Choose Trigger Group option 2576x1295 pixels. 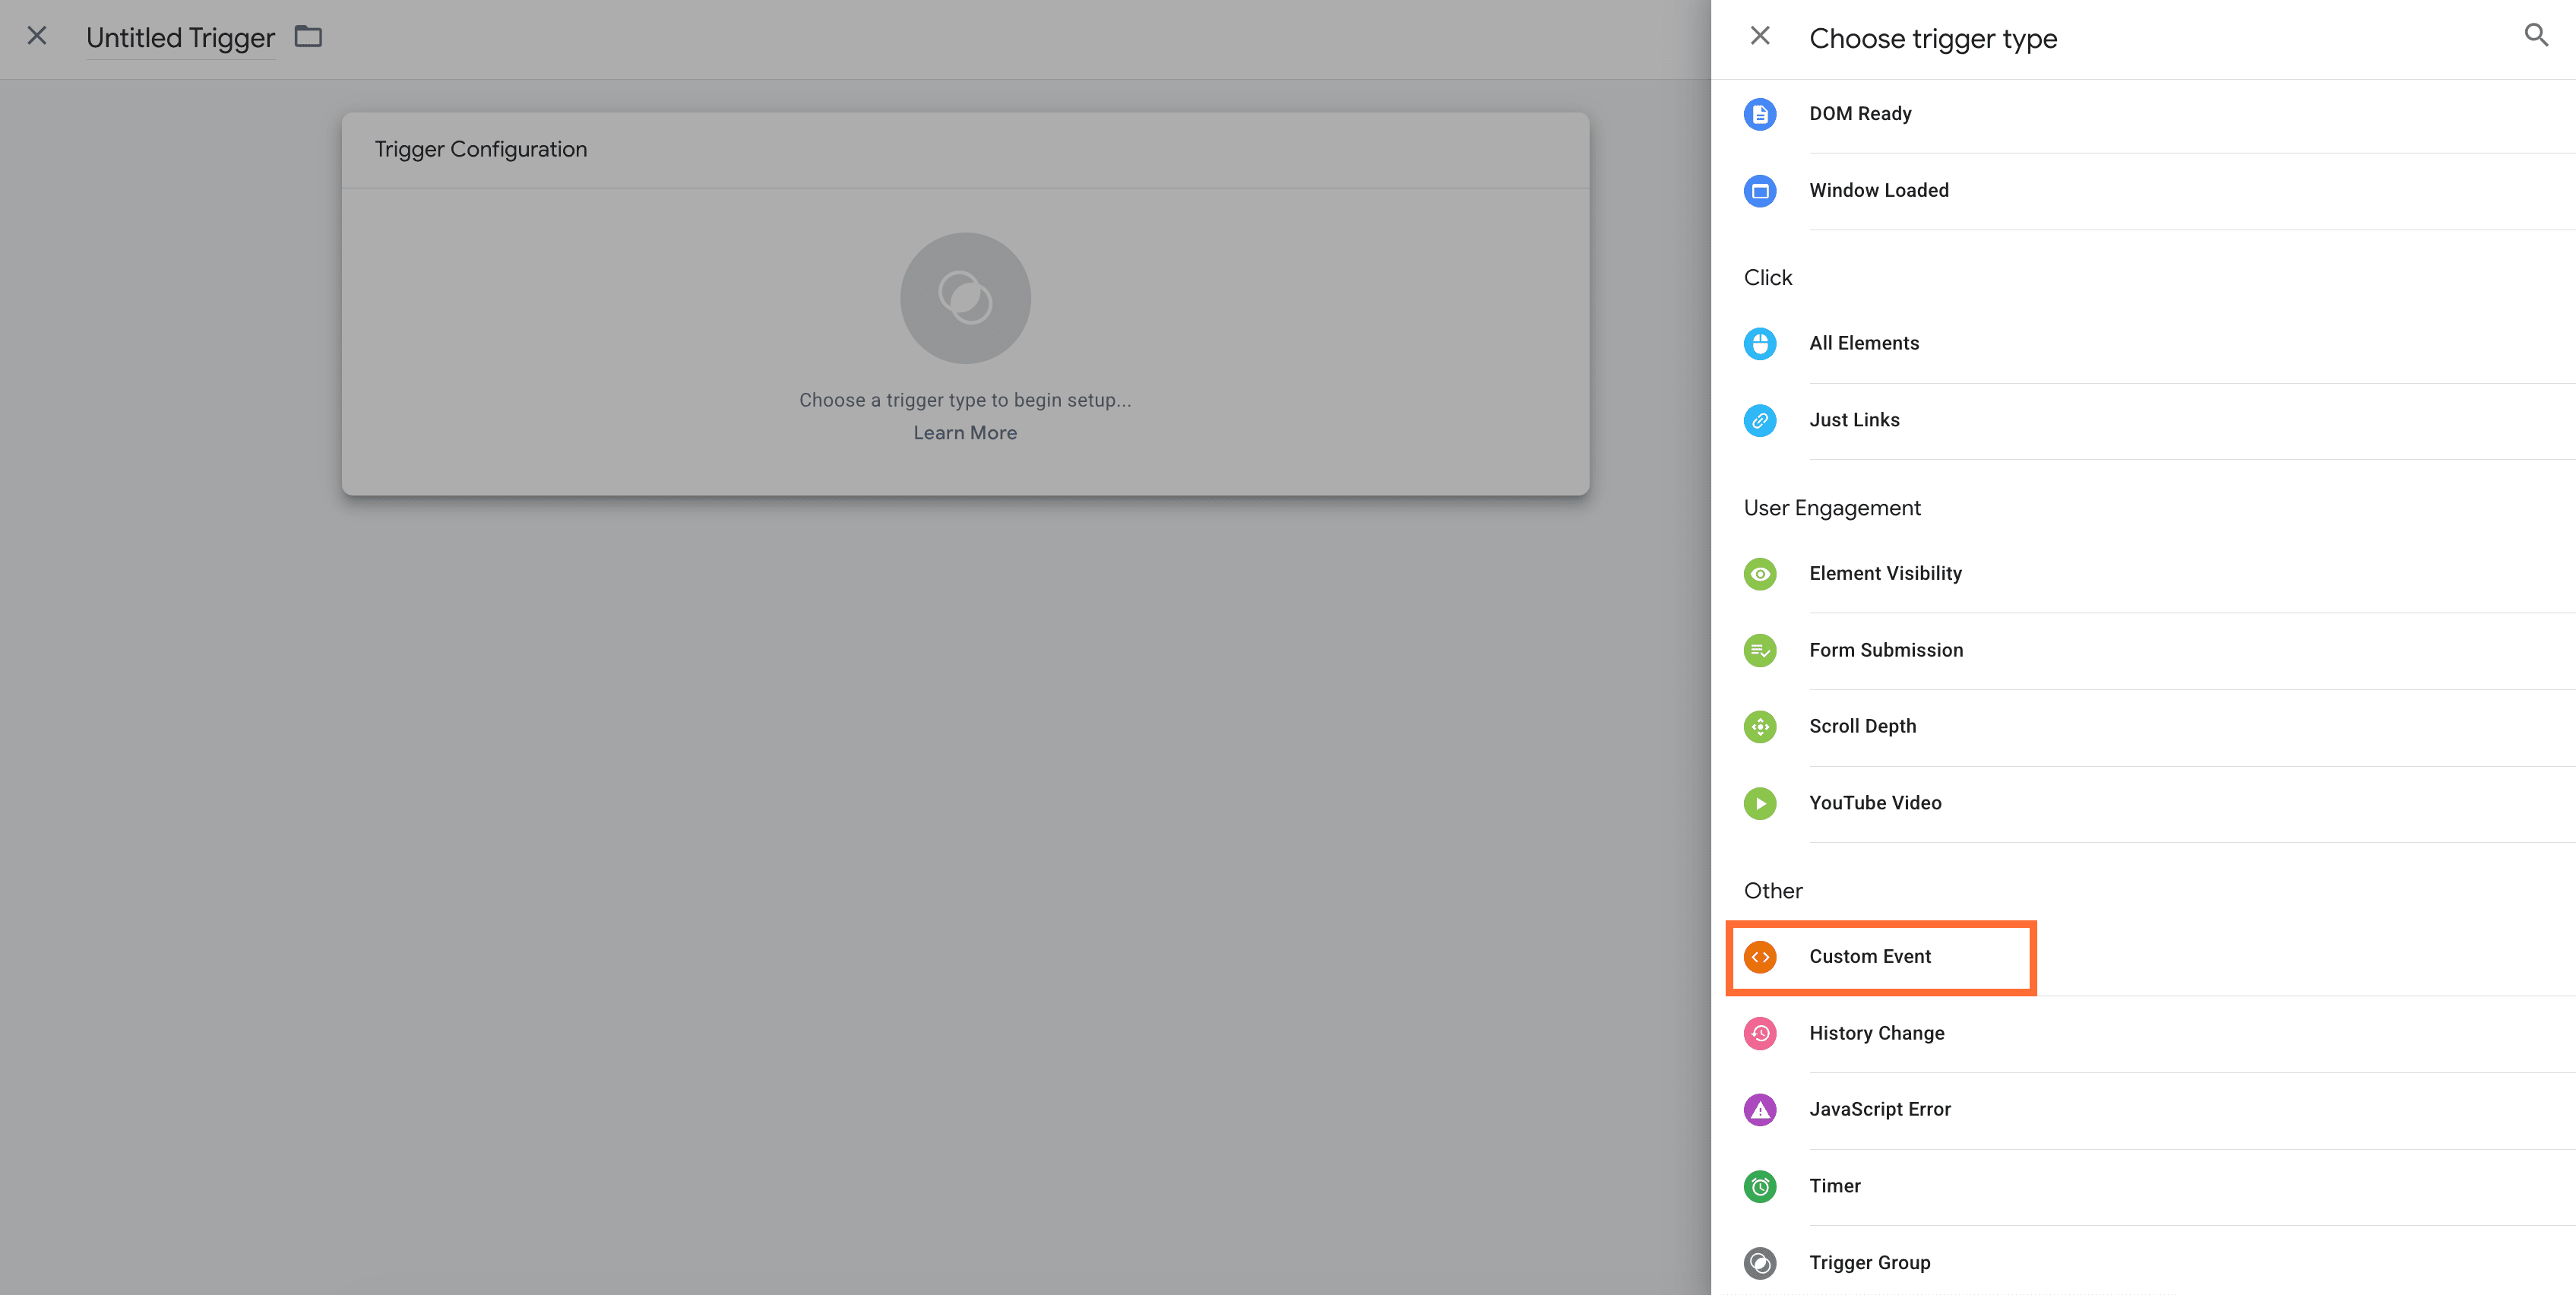[1869, 1263]
